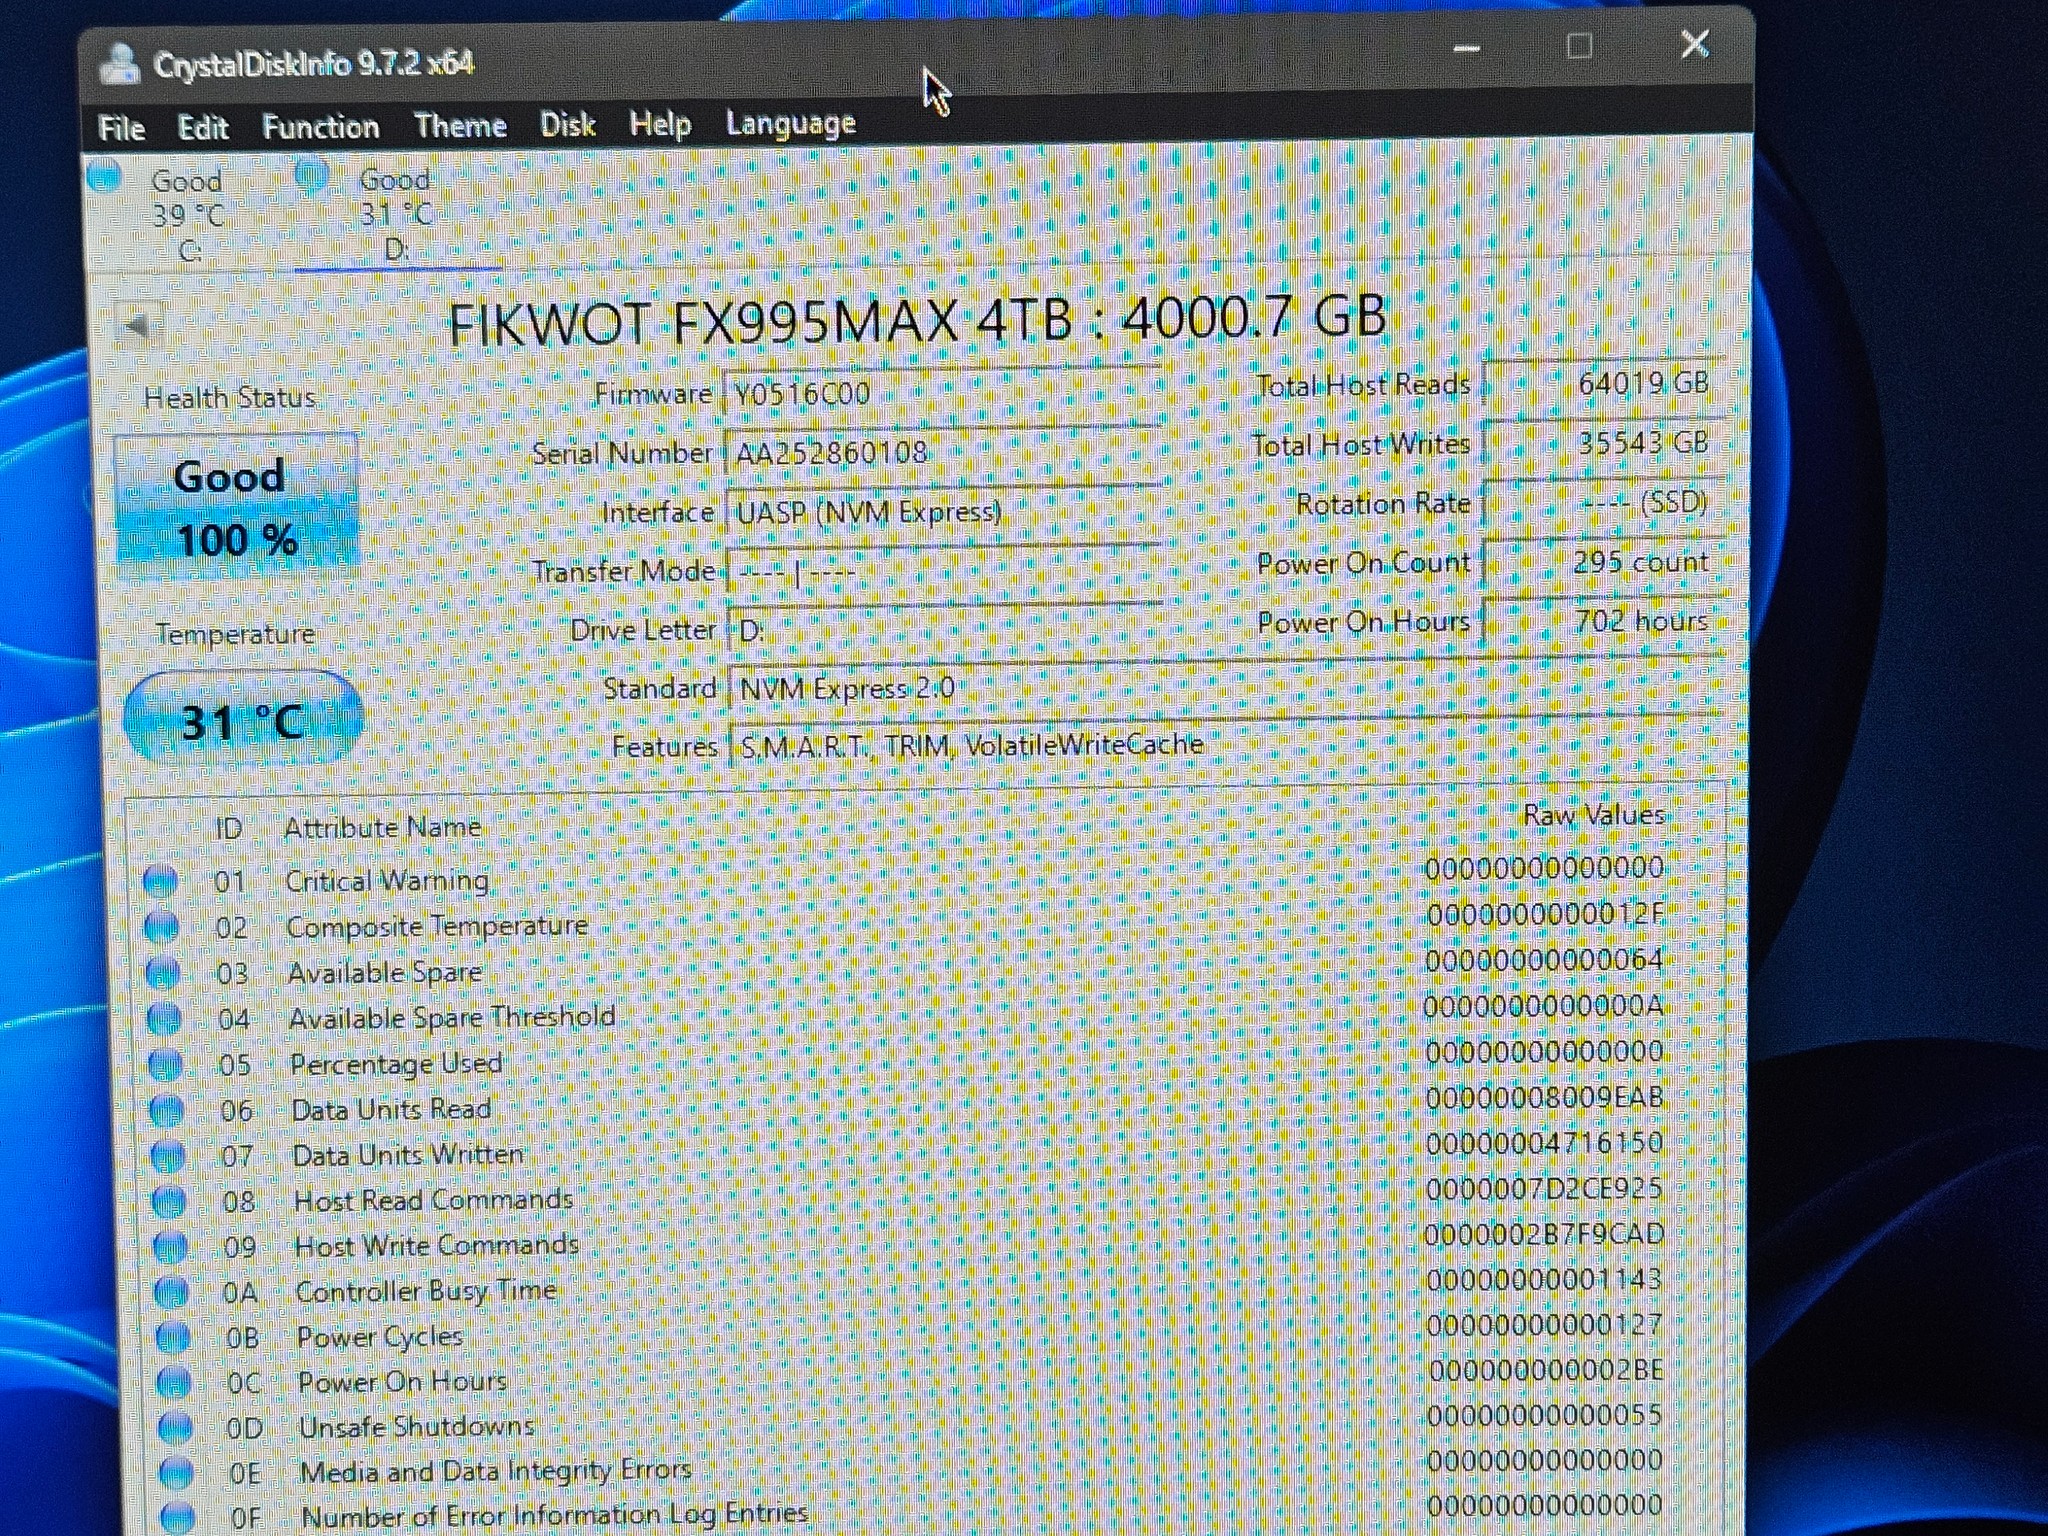Select the Data Units Written attribute name
Viewport: 2048px width, 1536px height.
click(408, 1155)
